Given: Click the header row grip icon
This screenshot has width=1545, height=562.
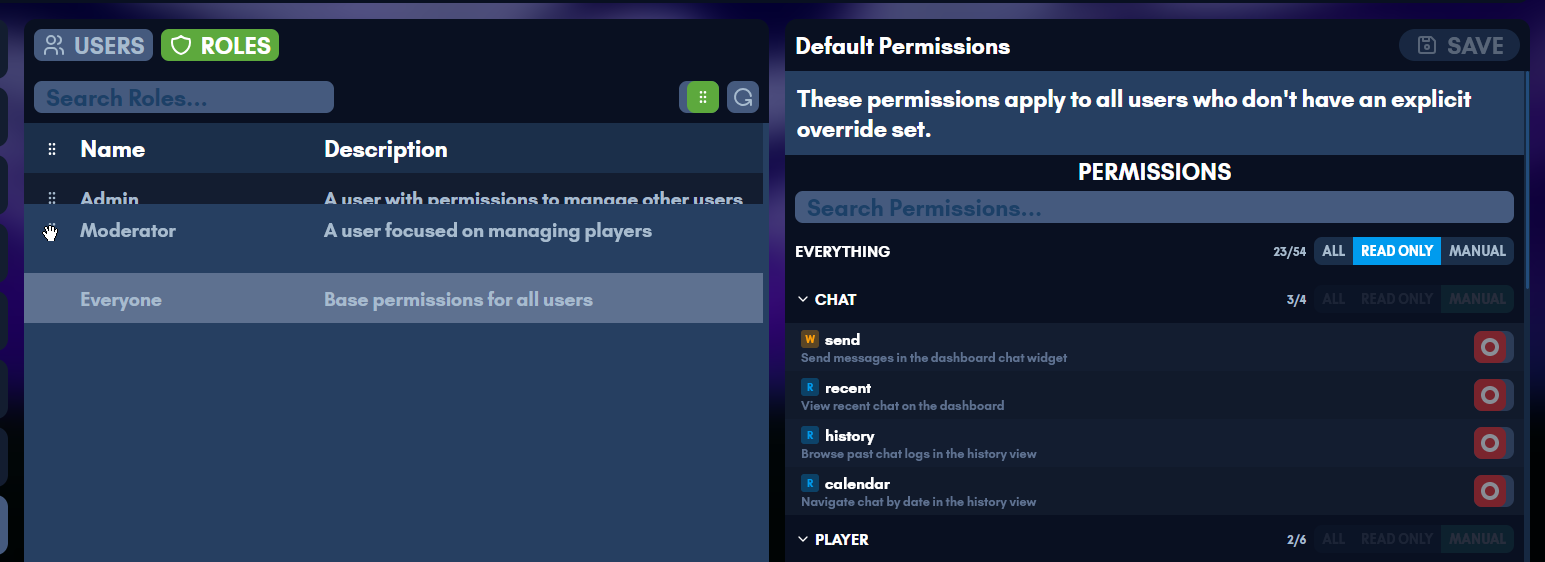Looking at the screenshot, I should pos(52,149).
